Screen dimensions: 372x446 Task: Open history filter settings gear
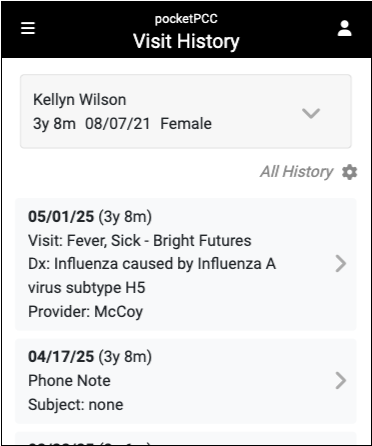(x=349, y=172)
